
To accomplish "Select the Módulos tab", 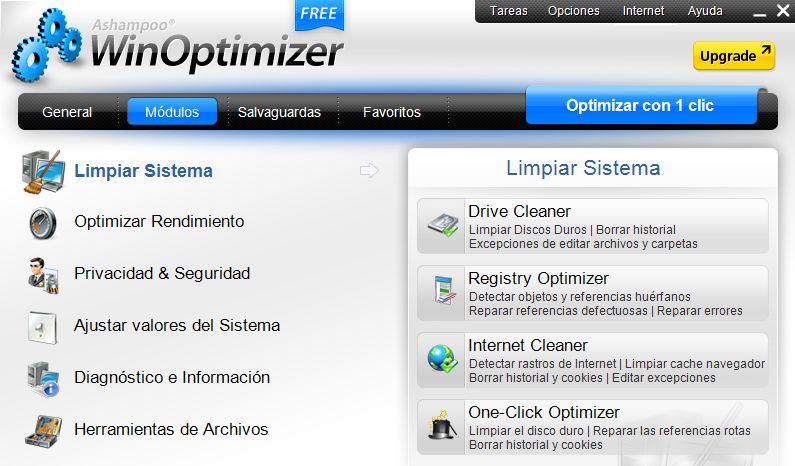I will coord(172,112).
